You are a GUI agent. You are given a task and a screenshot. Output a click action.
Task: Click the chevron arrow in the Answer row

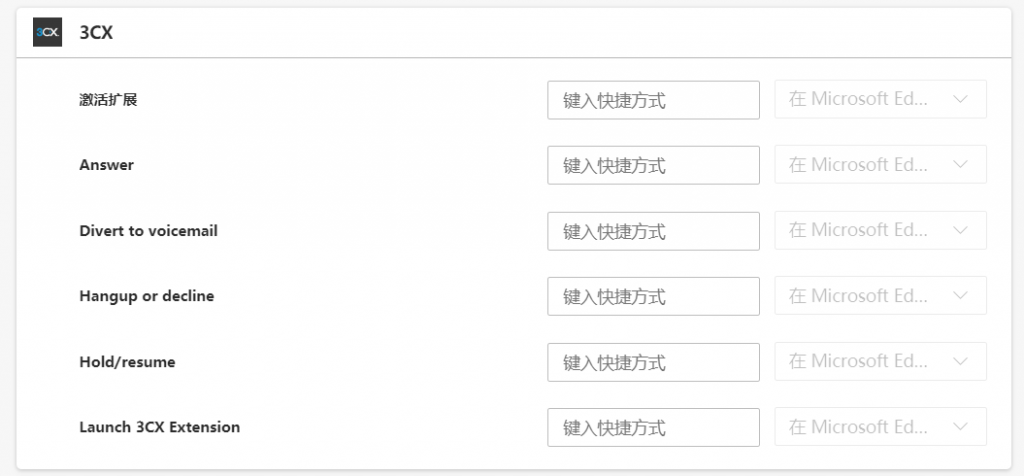click(x=960, y=165)
